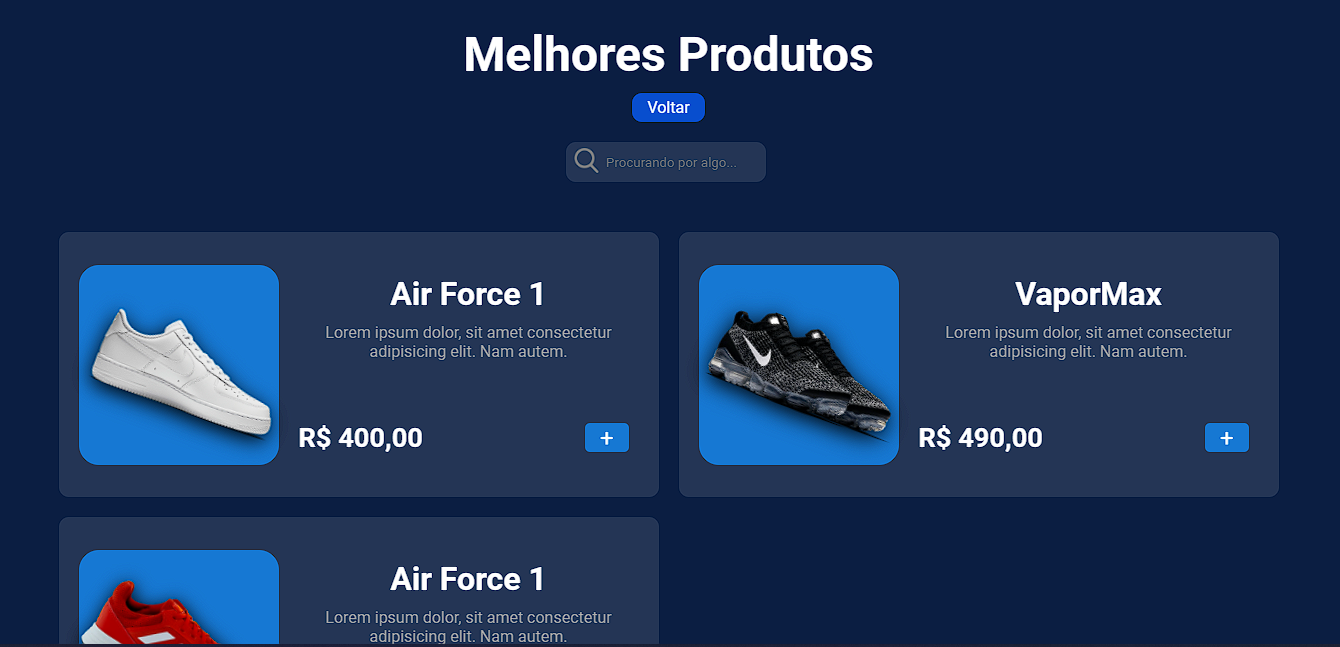This screenshot has height=647, width=1340.
Task: Click the R$ 400,00 price label
Action: point(361,438)
